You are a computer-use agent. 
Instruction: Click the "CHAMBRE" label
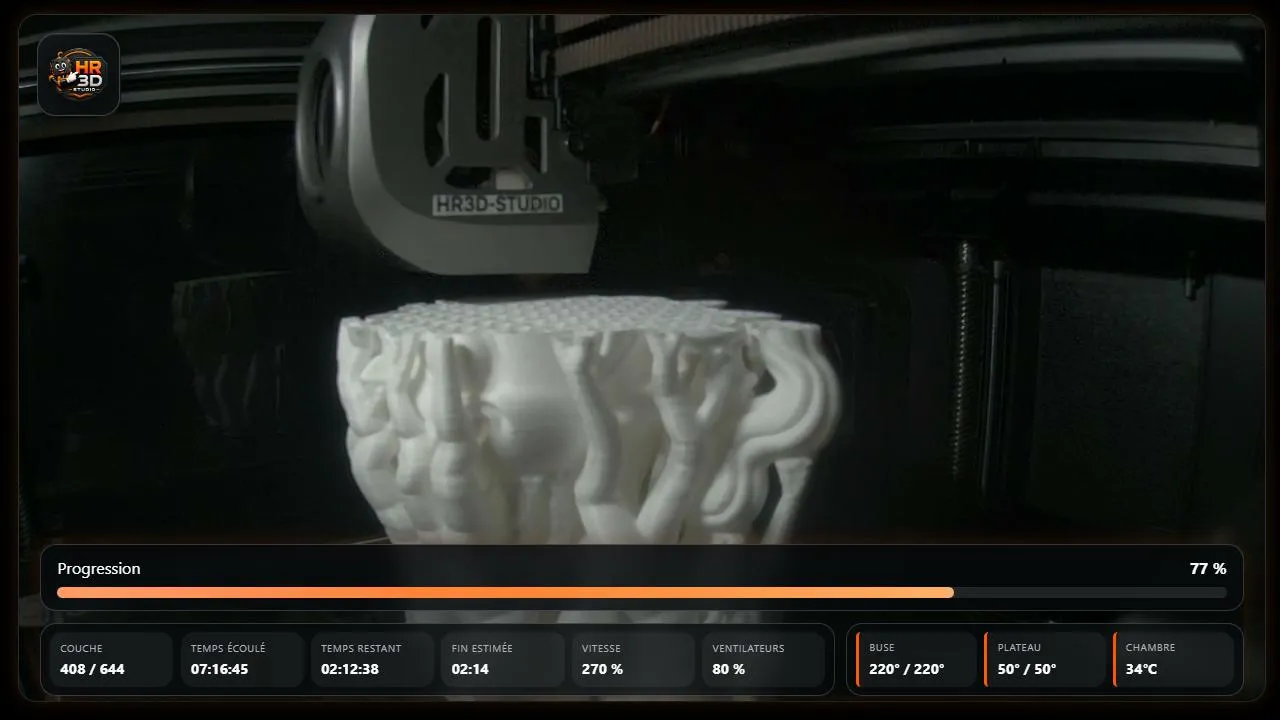(1150, 648)
